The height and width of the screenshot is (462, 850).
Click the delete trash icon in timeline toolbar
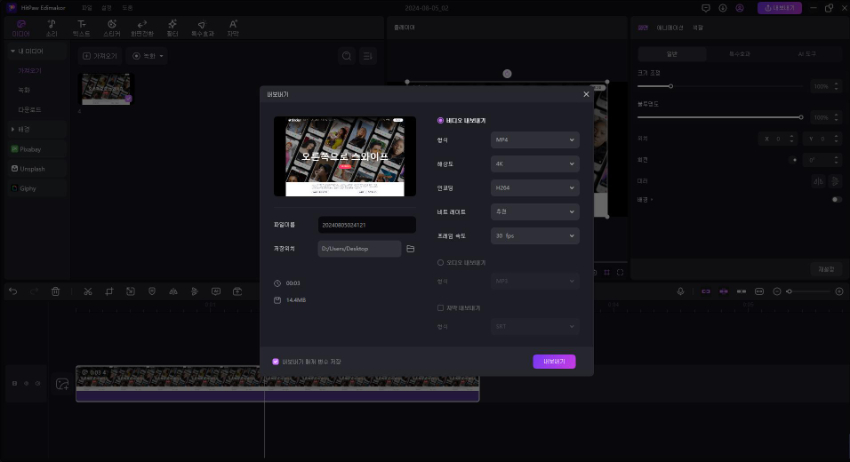point(56,292)
